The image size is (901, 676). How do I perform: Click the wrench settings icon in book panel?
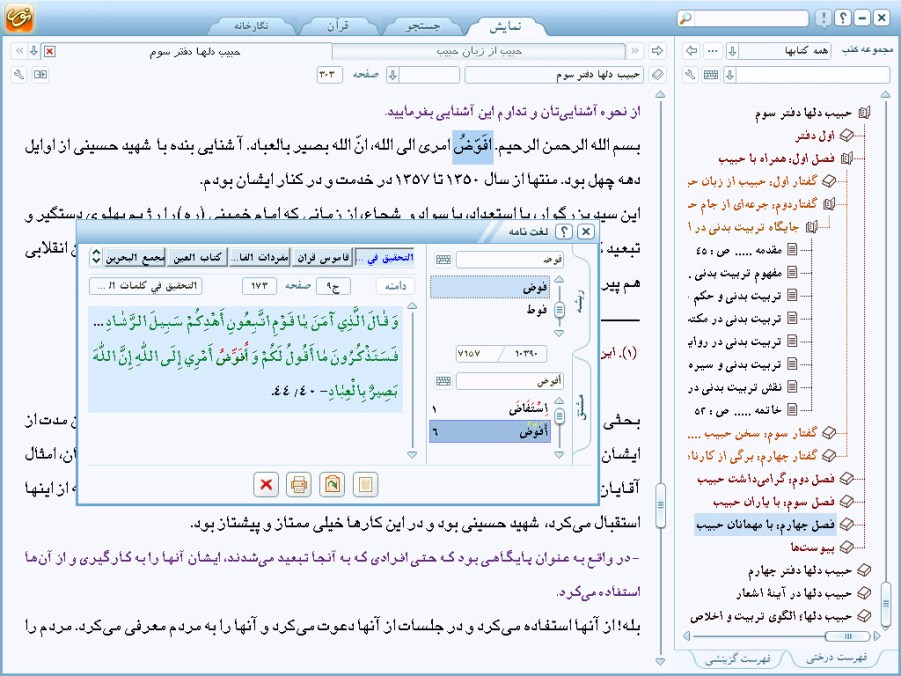690,75
